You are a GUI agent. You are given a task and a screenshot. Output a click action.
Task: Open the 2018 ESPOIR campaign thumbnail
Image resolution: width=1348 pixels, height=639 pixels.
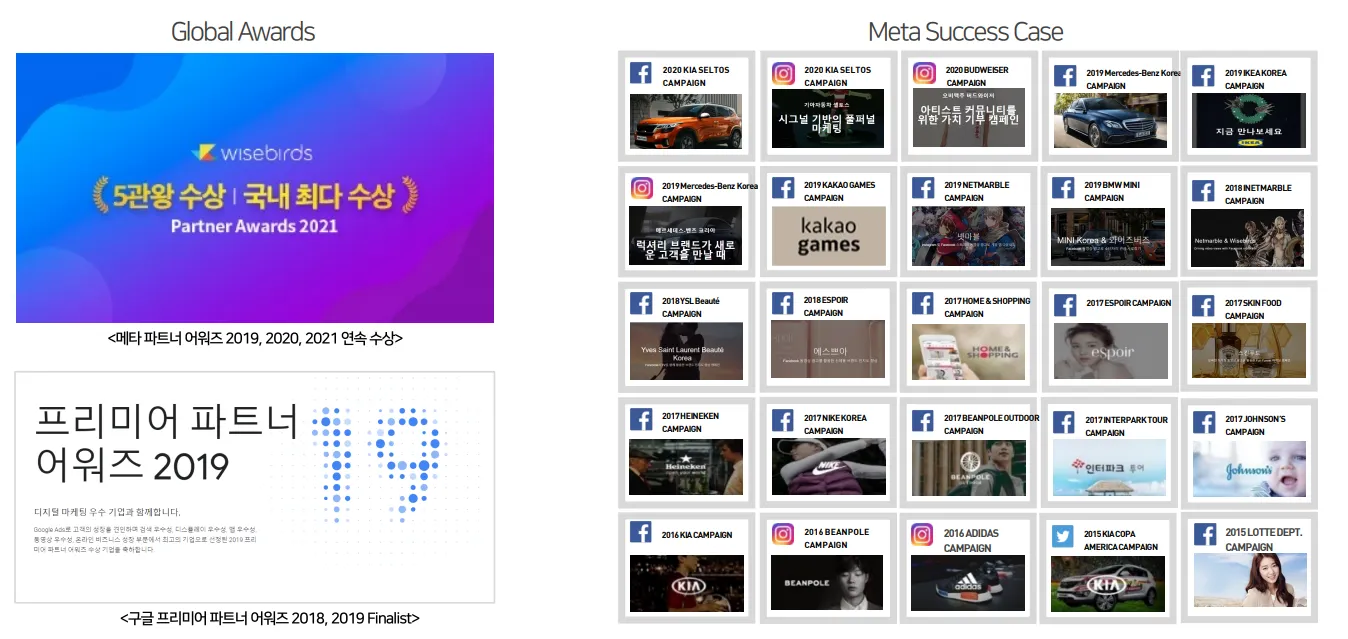point(828,349)
